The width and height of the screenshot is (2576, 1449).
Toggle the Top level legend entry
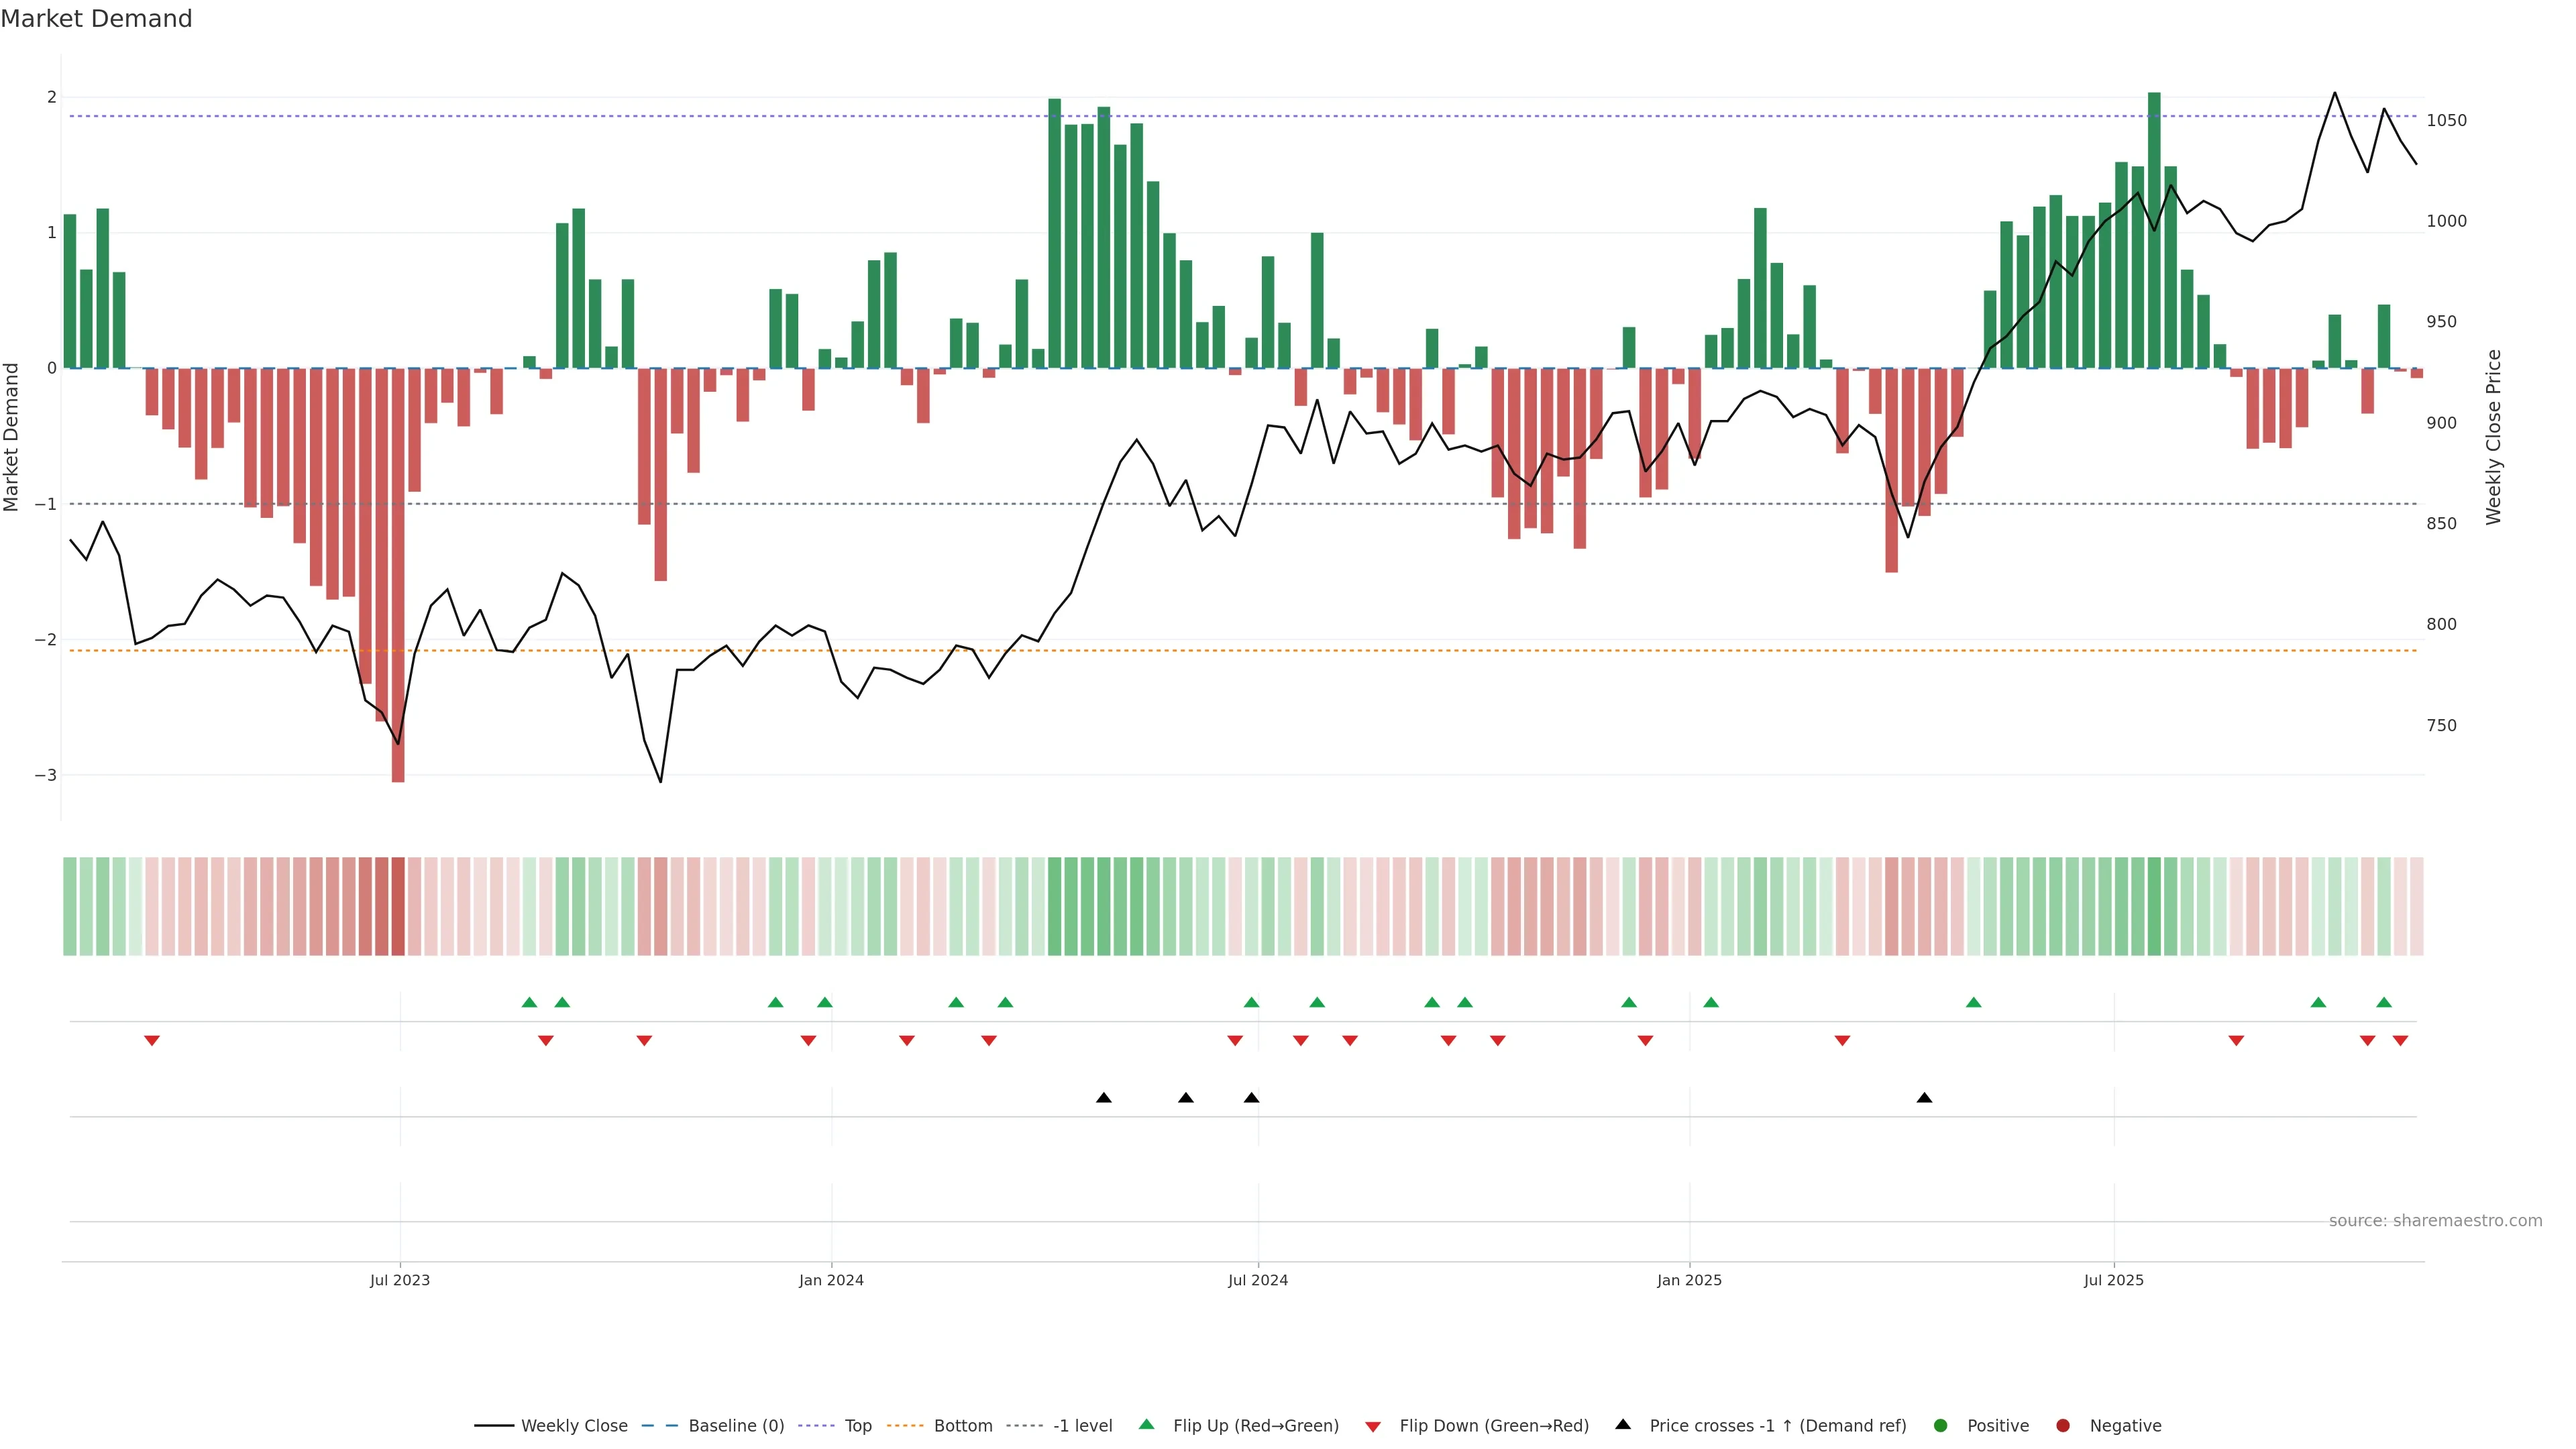pyautogui.click(x=857, y=1426)
